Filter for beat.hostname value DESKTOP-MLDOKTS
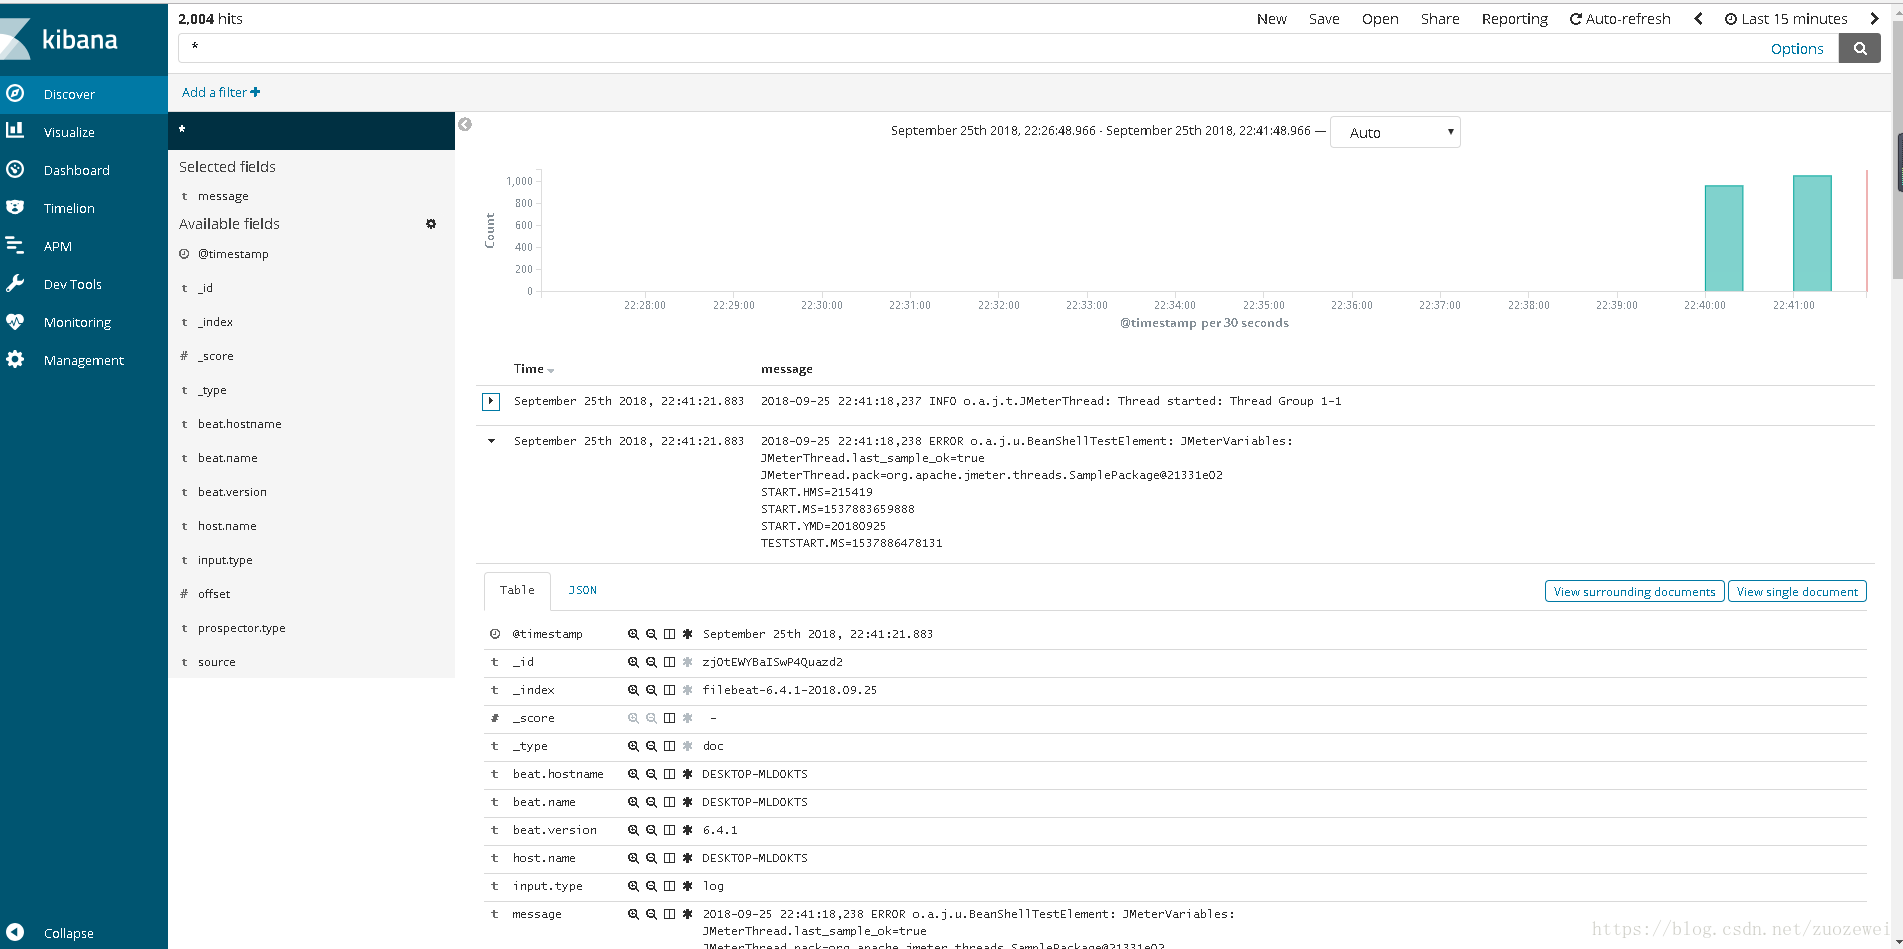The image size is (1903, 949). point(633,774)
